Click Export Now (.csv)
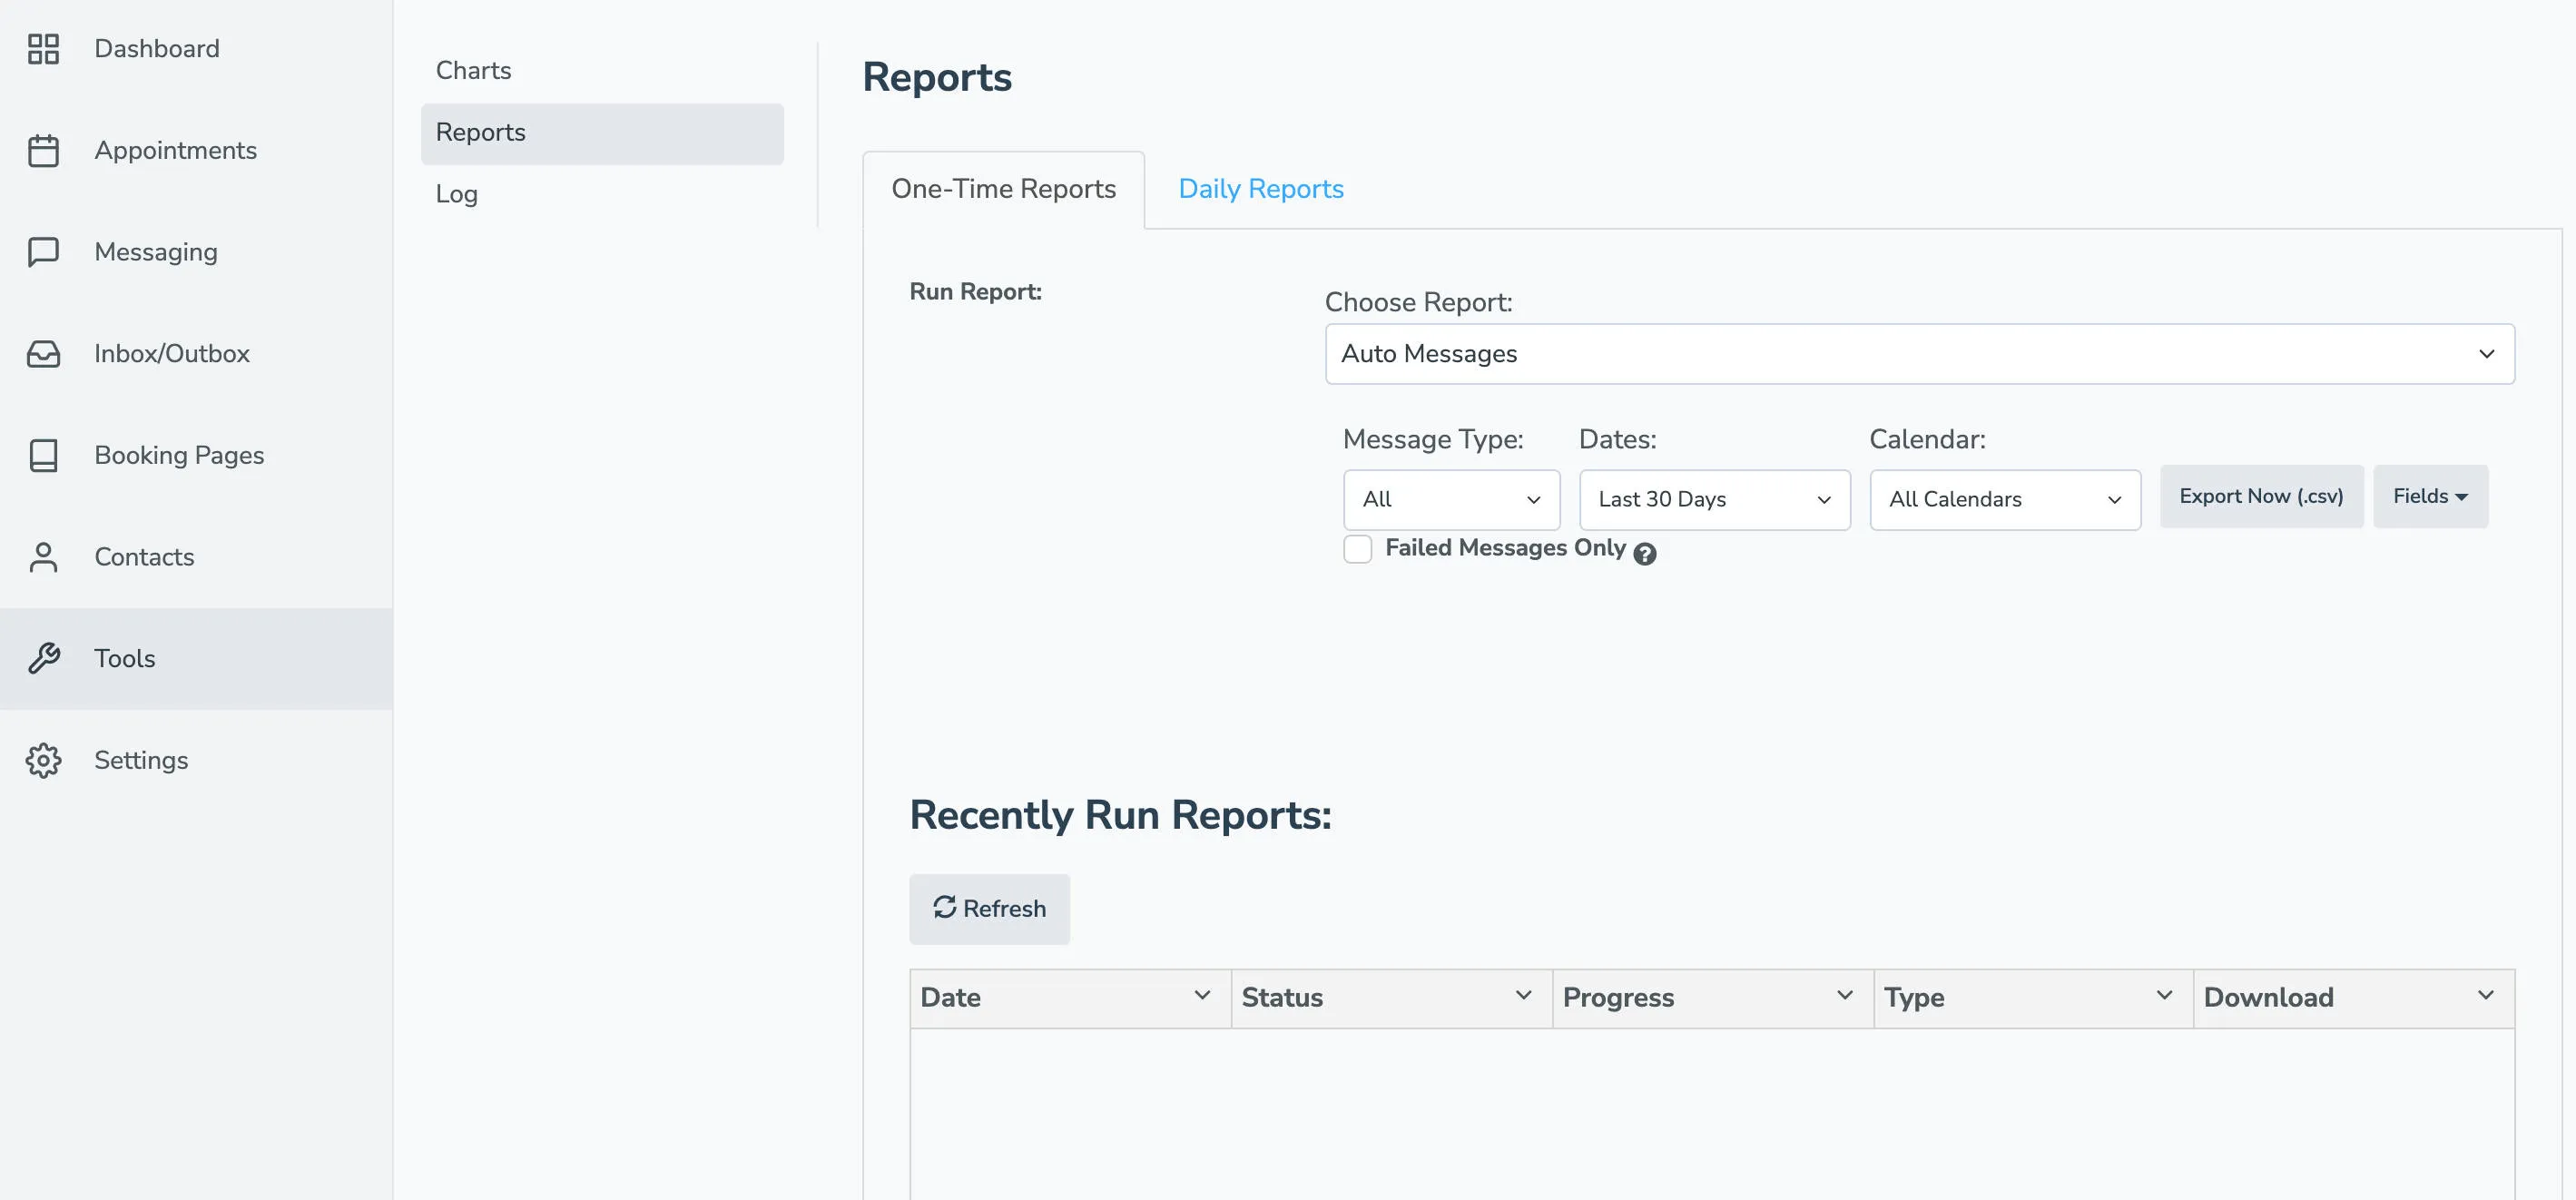This screenshot has height=1200, width=2576. click(2261, 495)
